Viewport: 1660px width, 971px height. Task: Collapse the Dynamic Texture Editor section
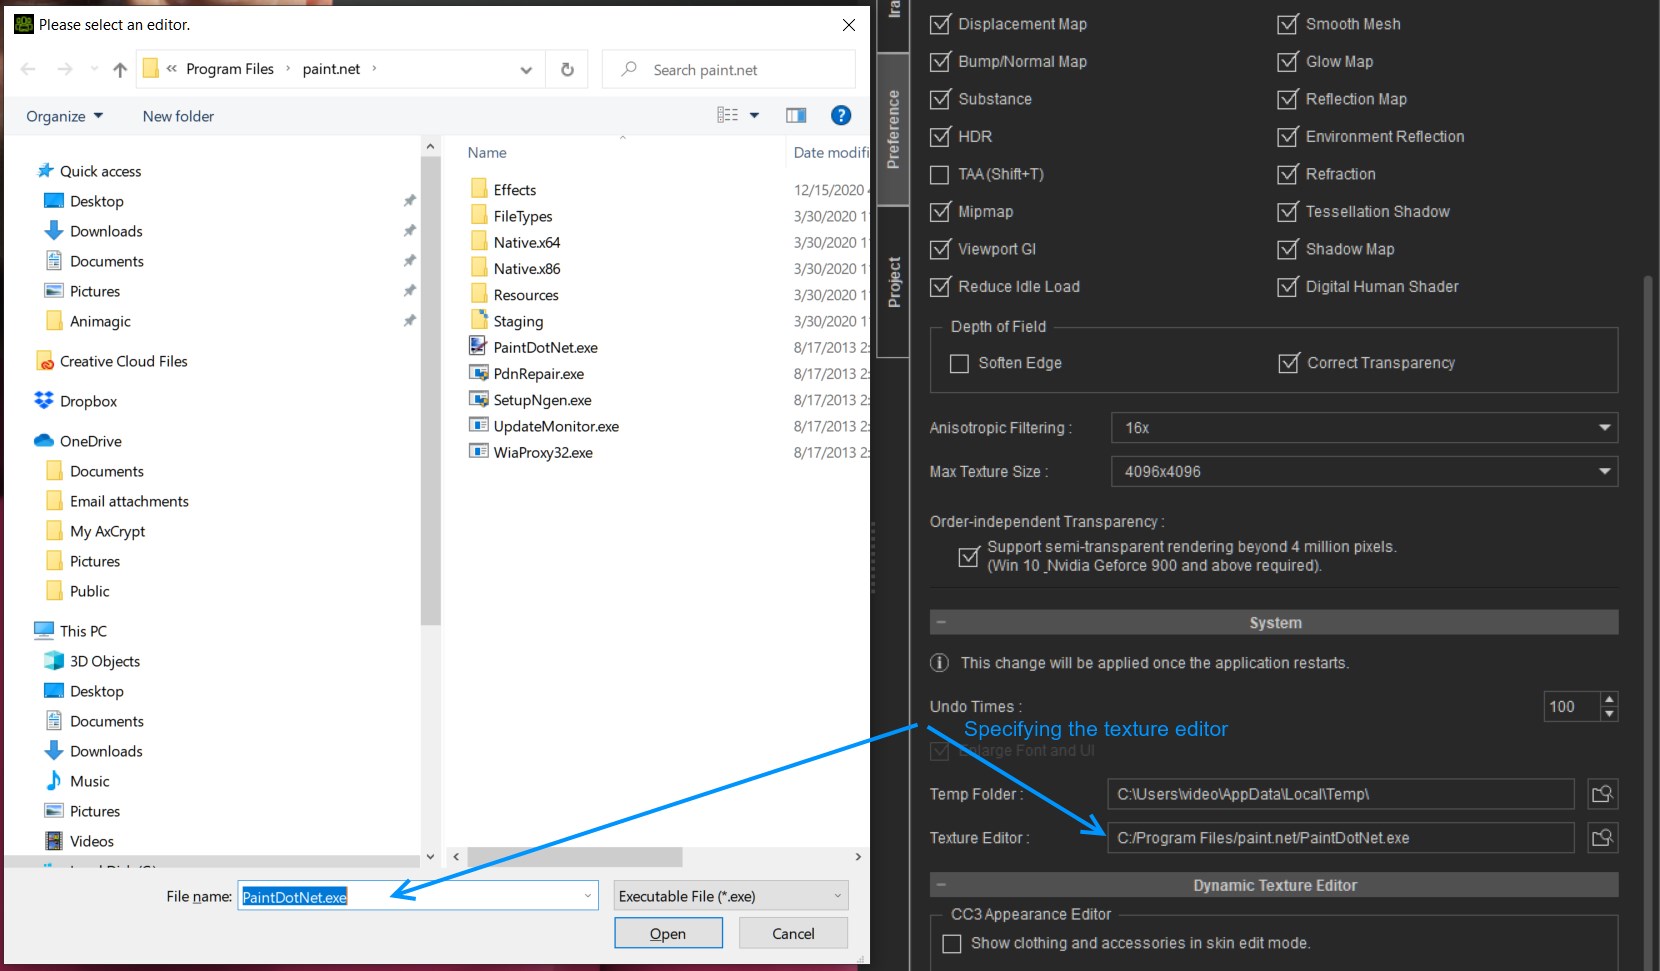[941, 885]
